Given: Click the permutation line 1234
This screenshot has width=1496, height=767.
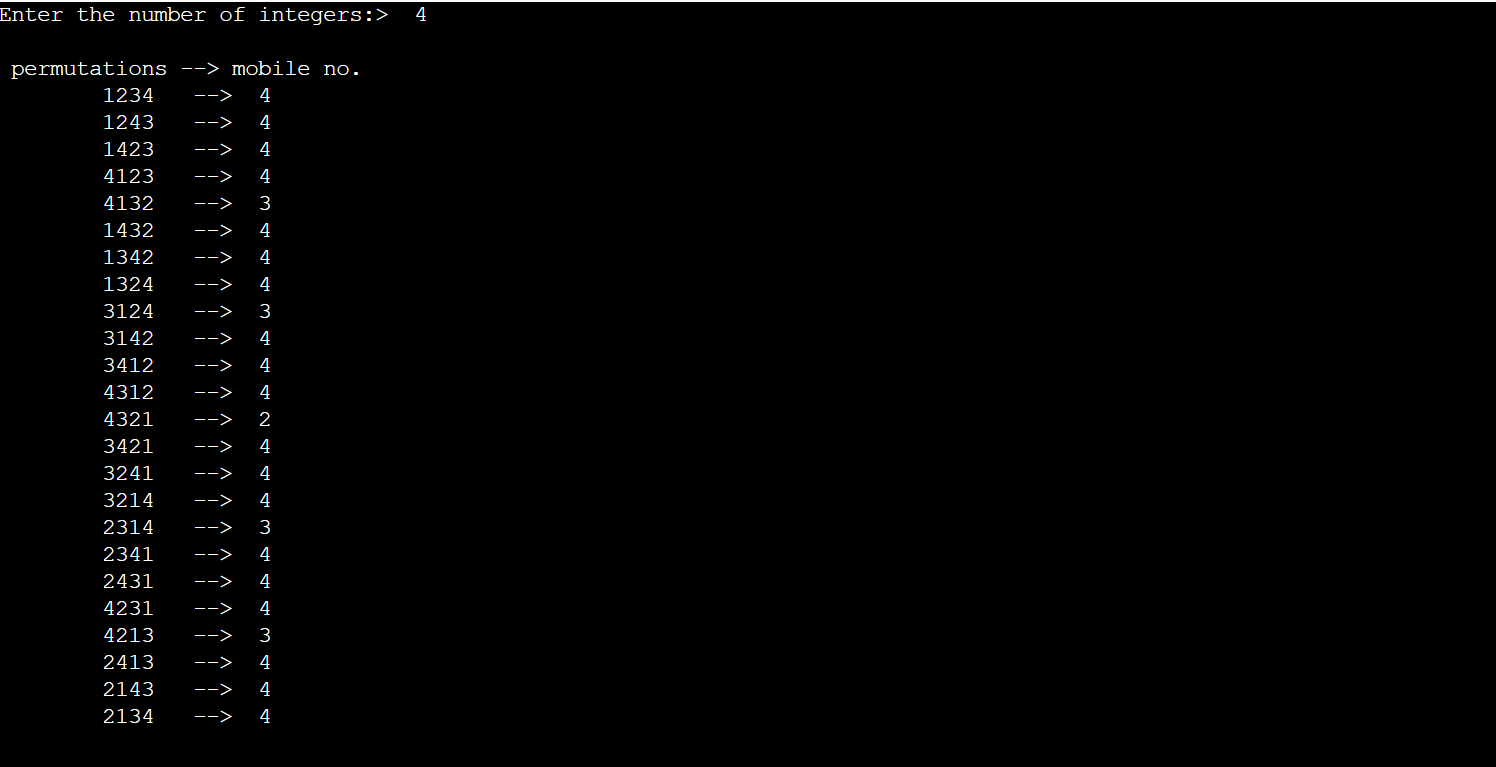Looking at the screenshot, I should tap(128, 95).
